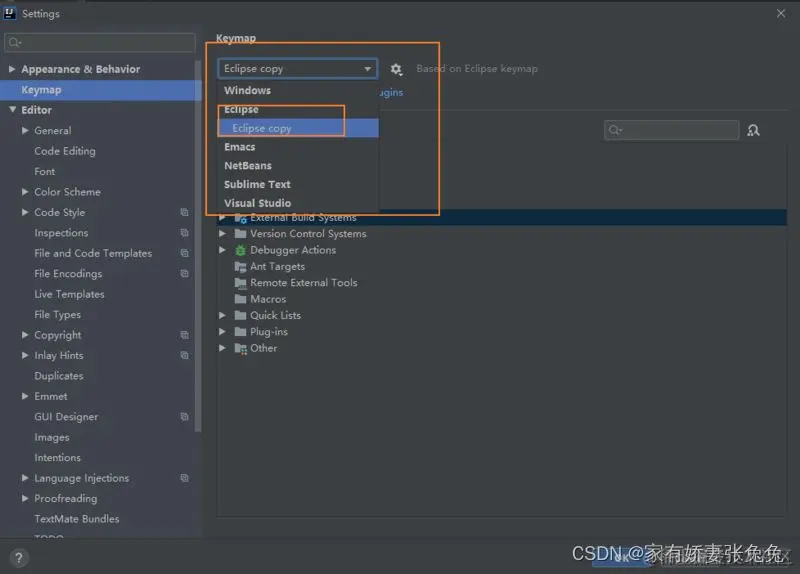
Task: Select Emacs keymap option
Action: pos(298,147)
